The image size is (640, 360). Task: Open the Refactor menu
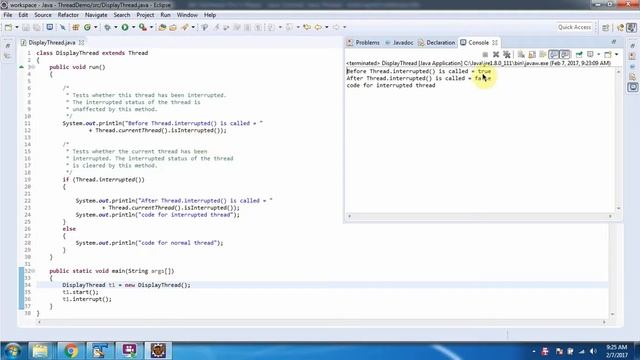click(68, 15)
